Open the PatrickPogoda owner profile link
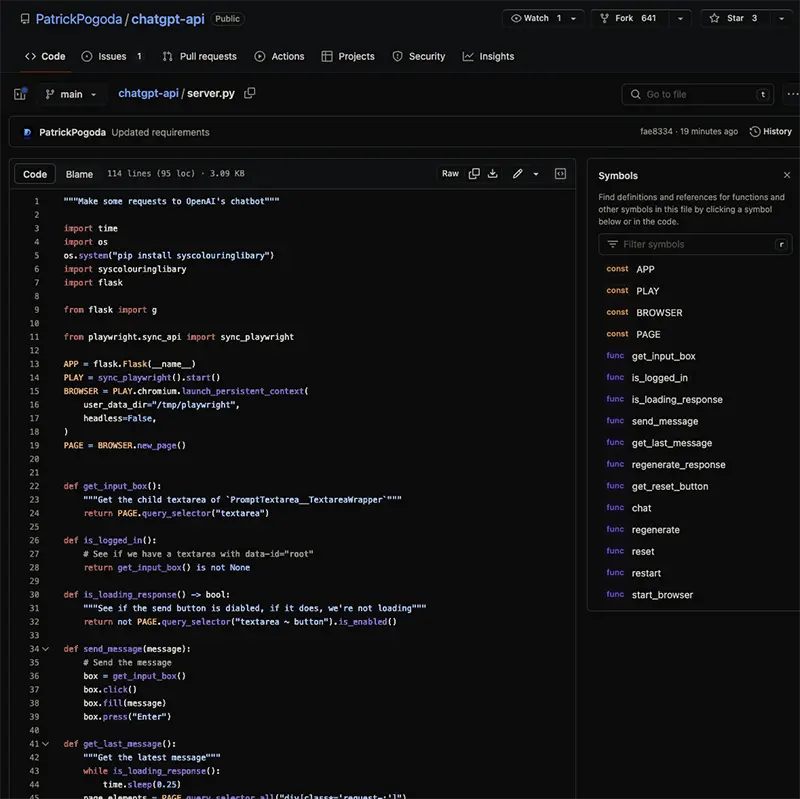 (79, 19)
